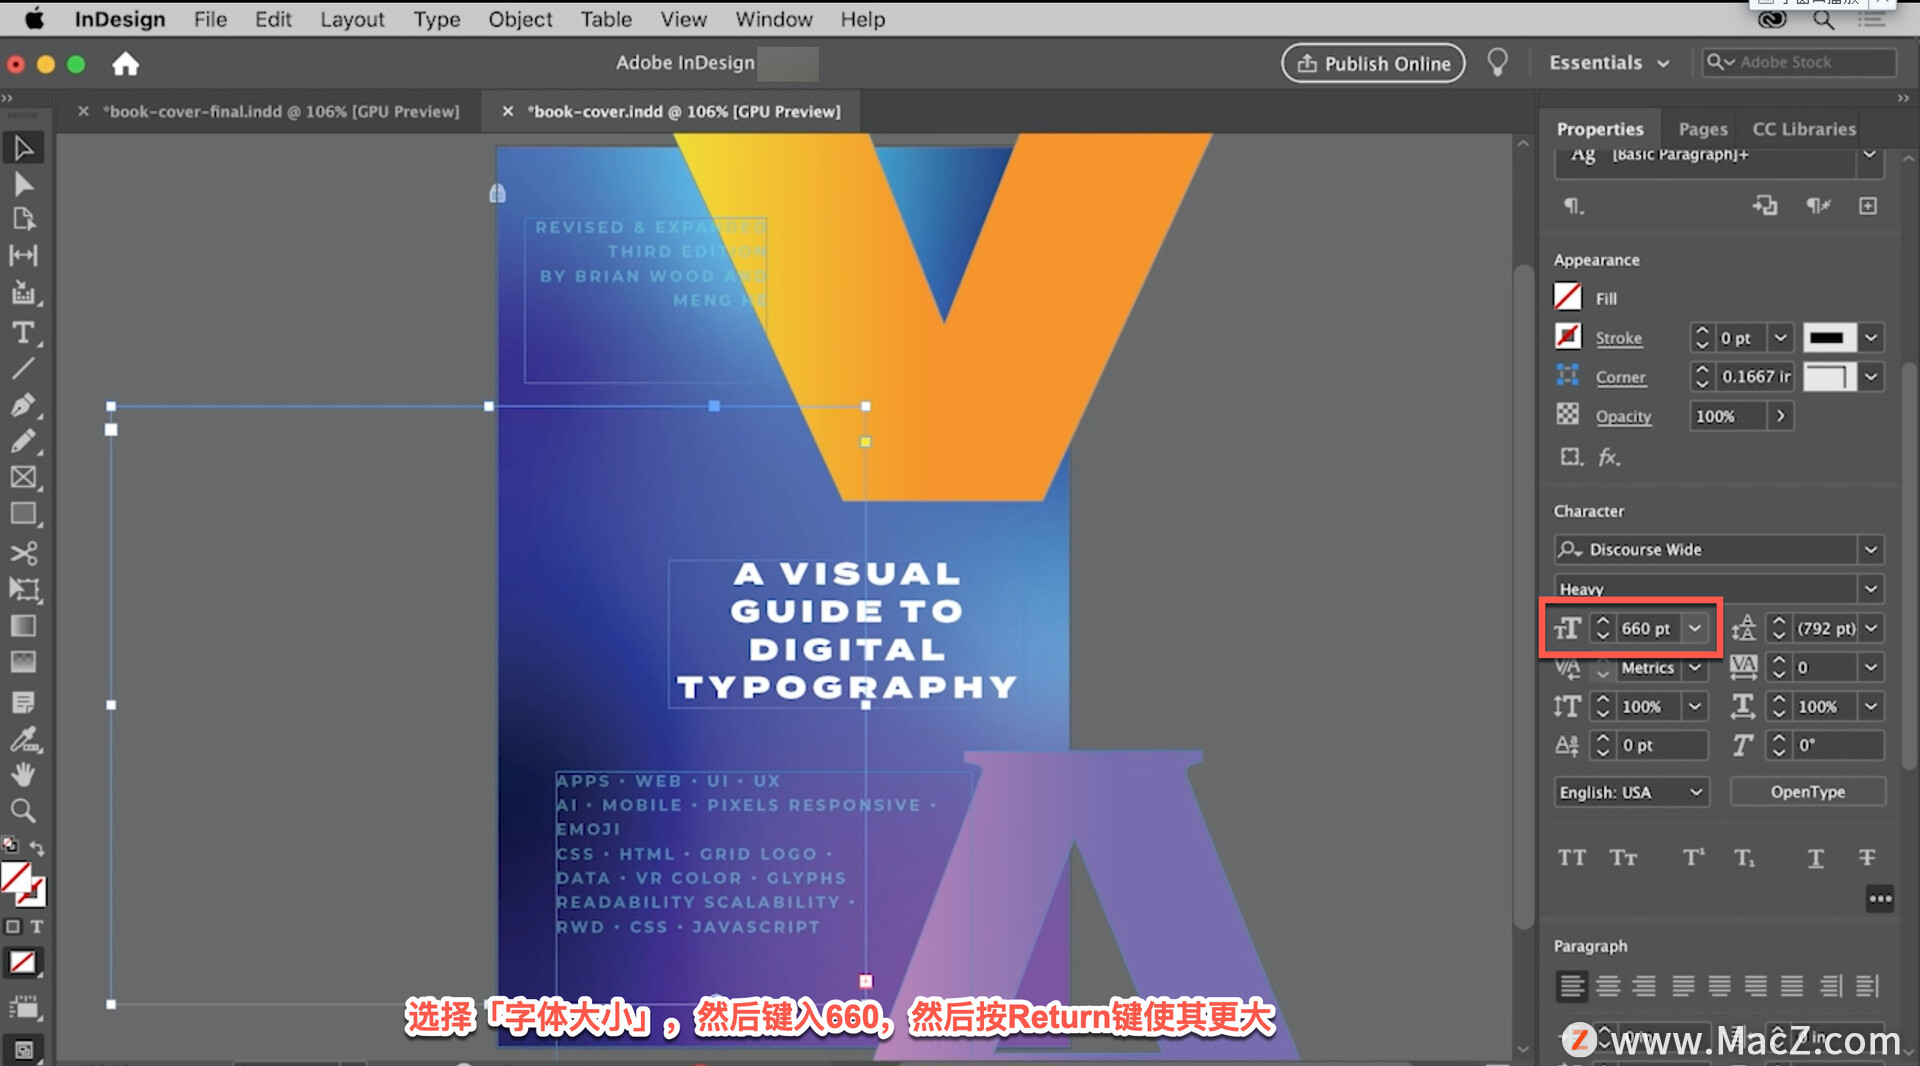Viewport: 1920px width, 1066px height.
Task: Set paragraph alignment to Align Center
Action: point(1608,986)
